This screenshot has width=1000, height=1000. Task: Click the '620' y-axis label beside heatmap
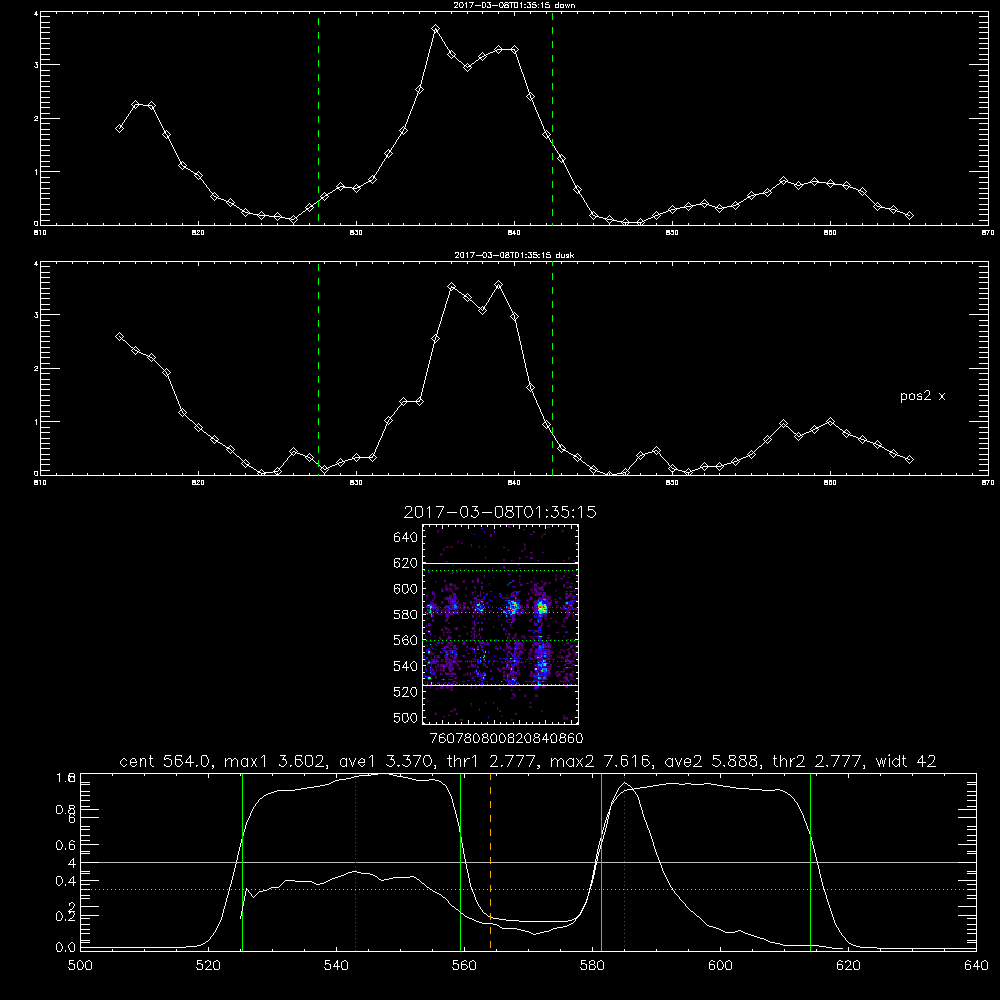click(405, 563)
